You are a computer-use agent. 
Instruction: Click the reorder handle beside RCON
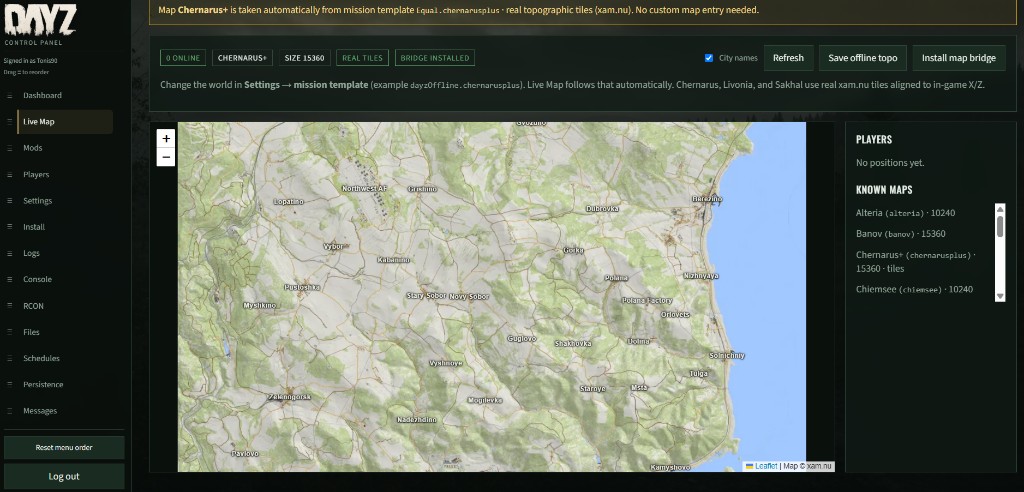(x=9, y=306)
